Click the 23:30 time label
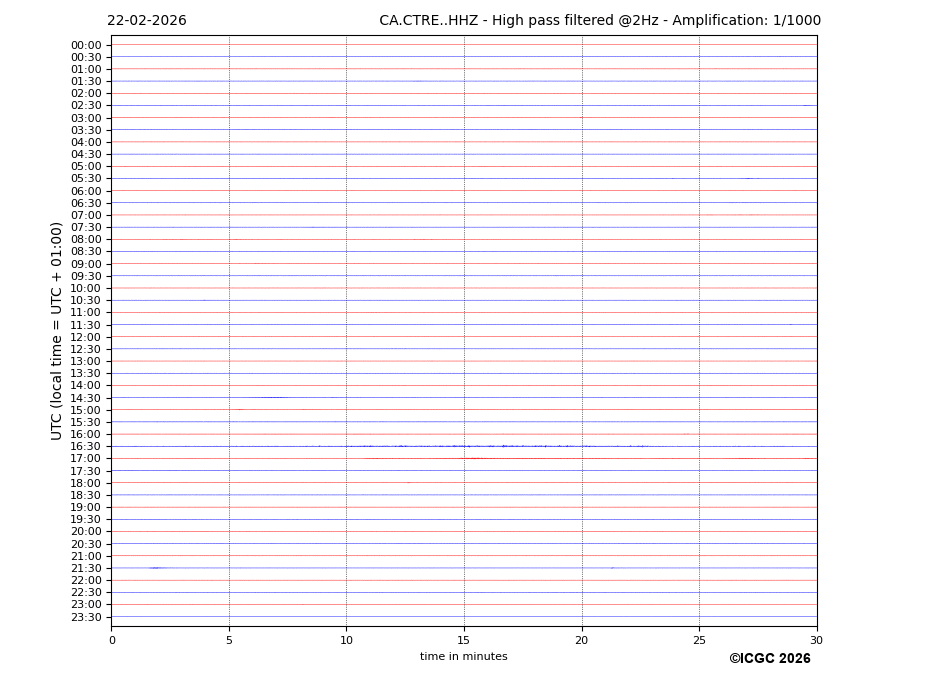This screenshot has width=927, height=696. tap(86, 617)
